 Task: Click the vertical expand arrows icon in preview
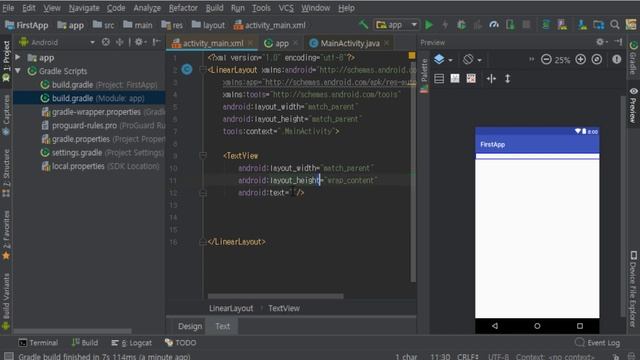coord(507,78)
